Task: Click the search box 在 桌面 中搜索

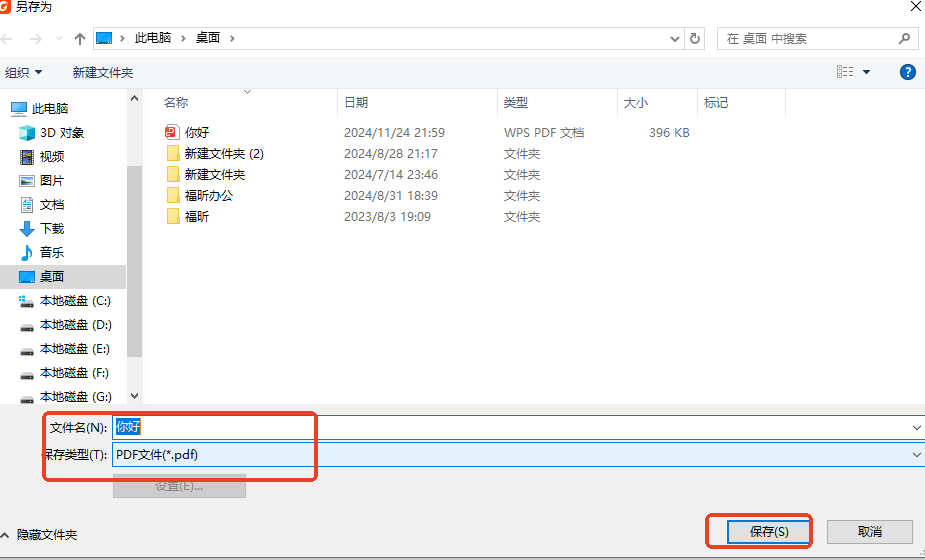Action: click(x=810, y=38)
